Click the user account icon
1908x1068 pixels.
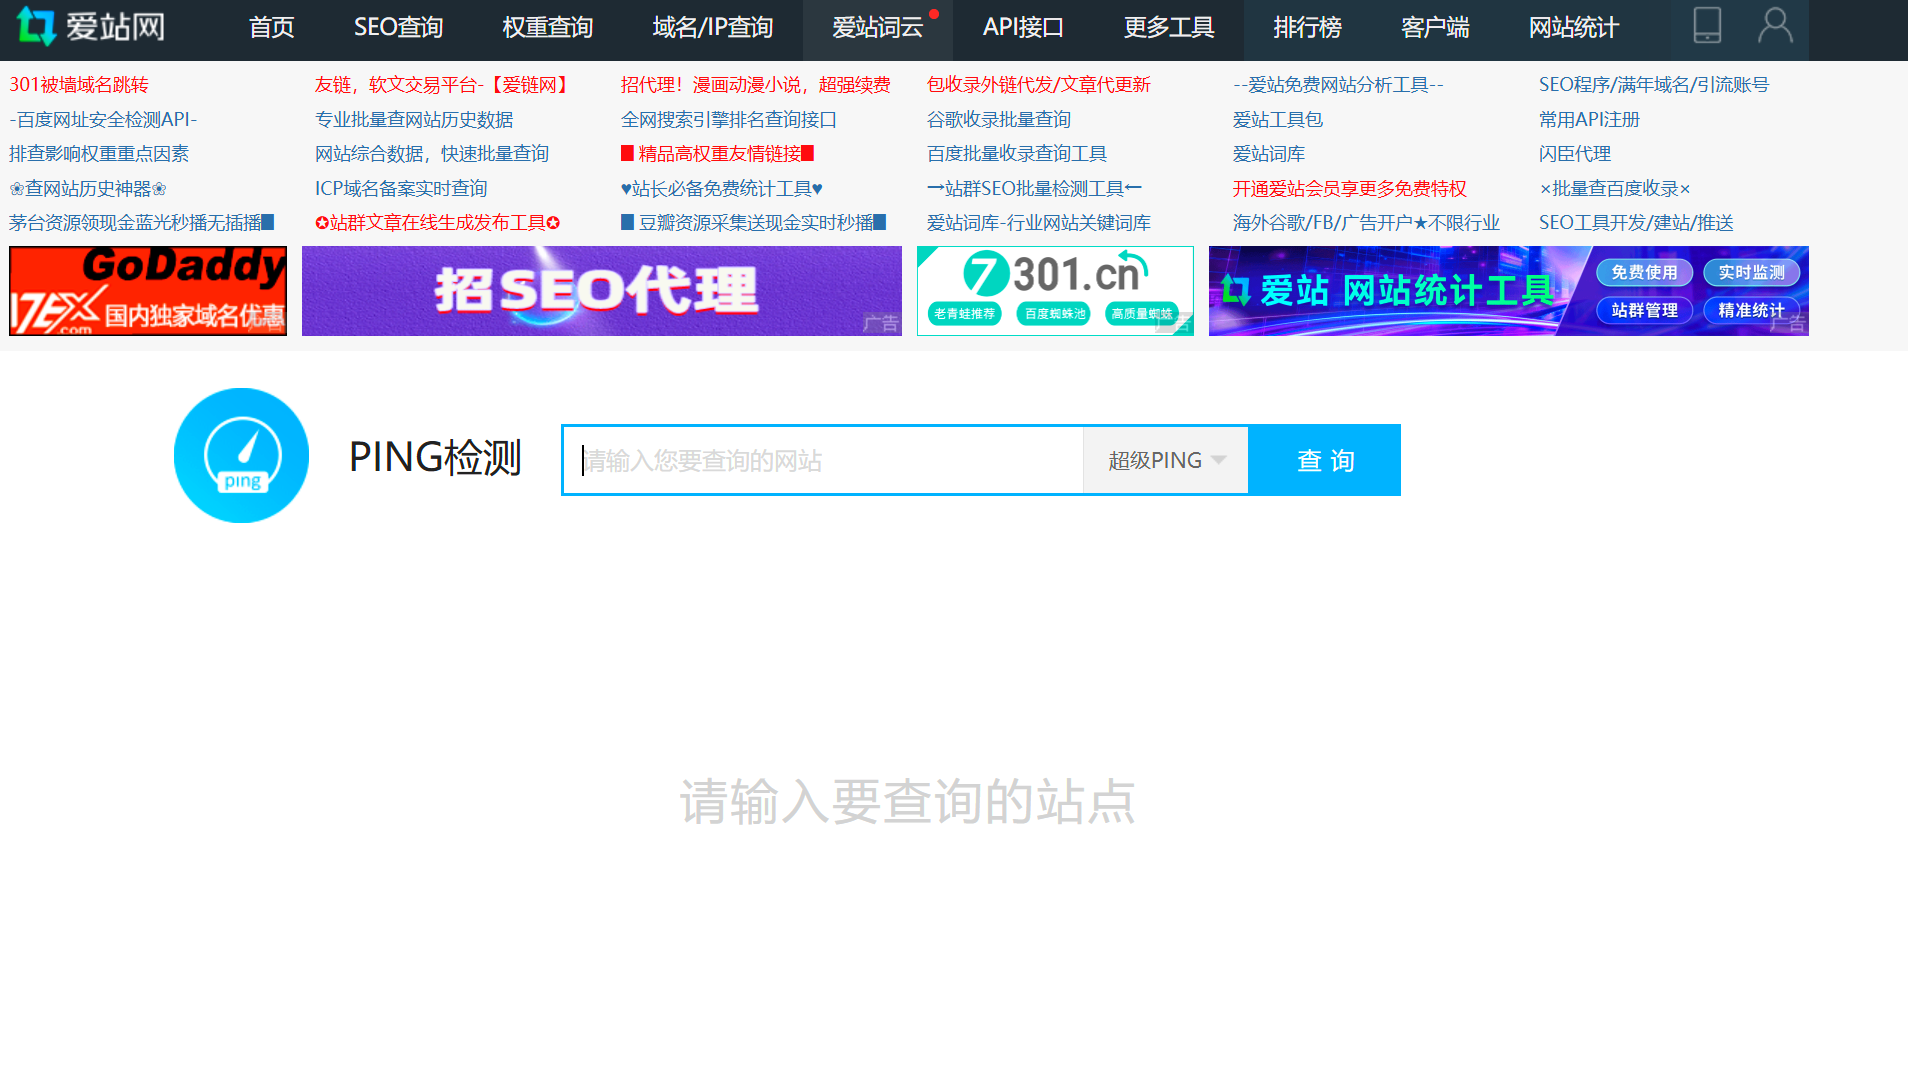tap(1775, 26)
